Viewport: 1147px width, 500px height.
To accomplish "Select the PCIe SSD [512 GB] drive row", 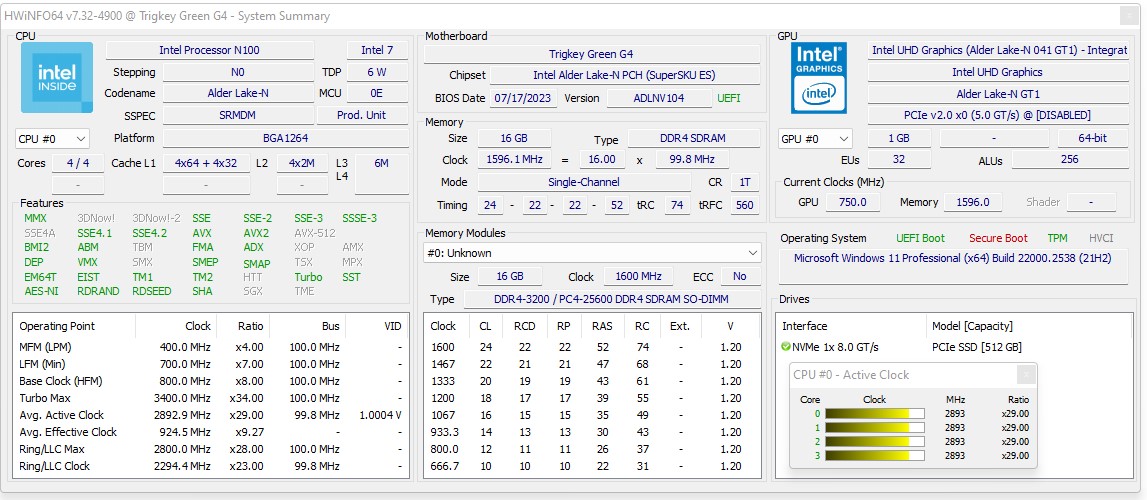I will [976, 347].
